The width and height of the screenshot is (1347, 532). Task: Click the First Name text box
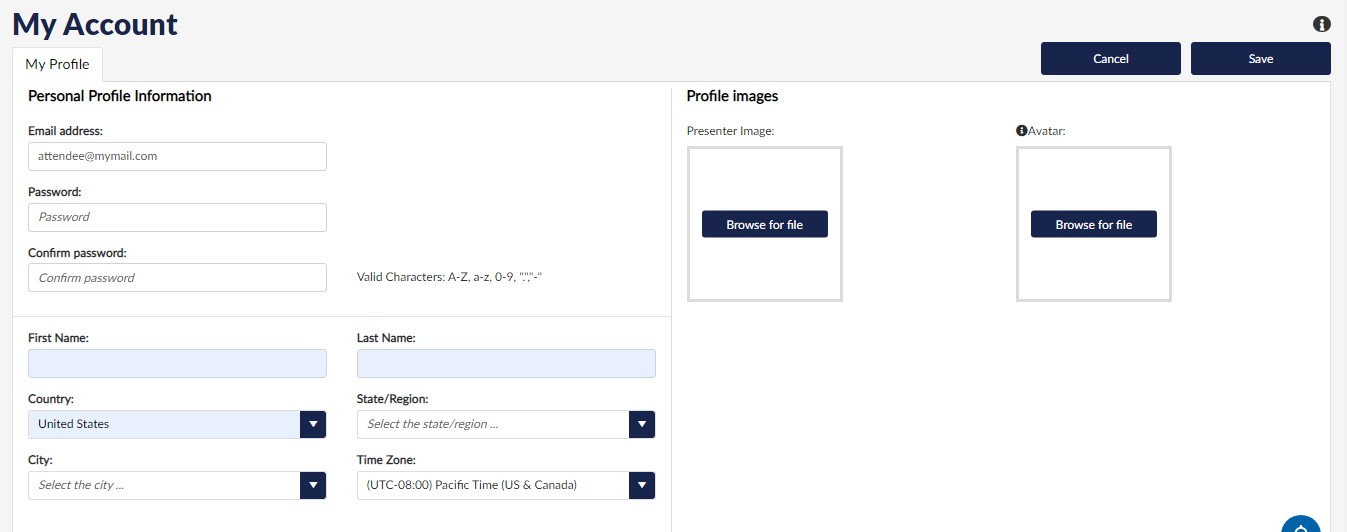pos(177,363)
